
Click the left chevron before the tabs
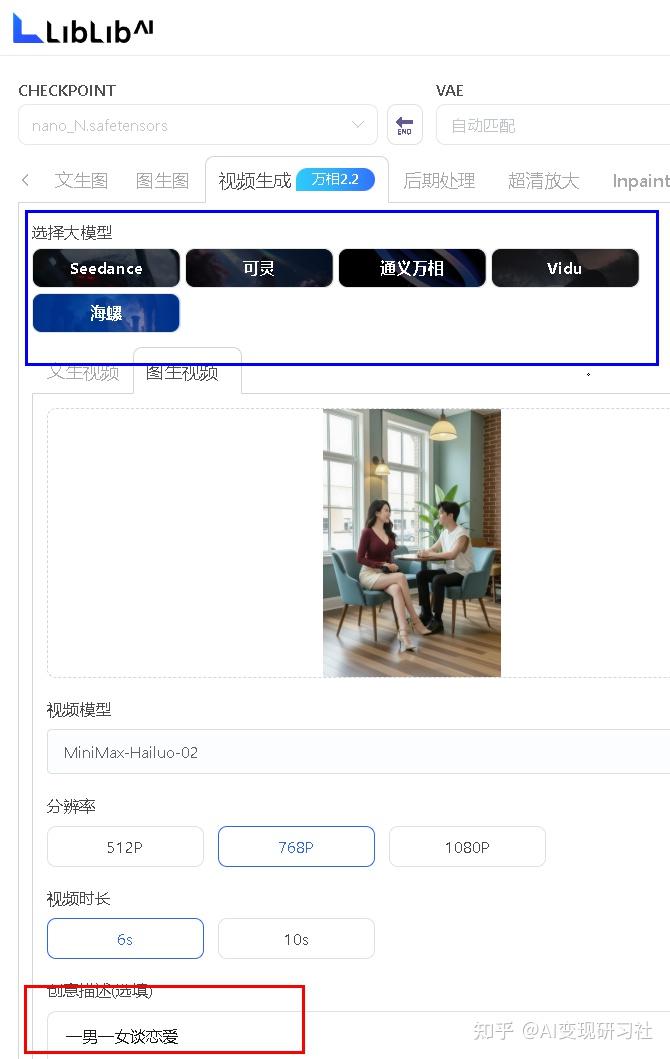[26, 180]
